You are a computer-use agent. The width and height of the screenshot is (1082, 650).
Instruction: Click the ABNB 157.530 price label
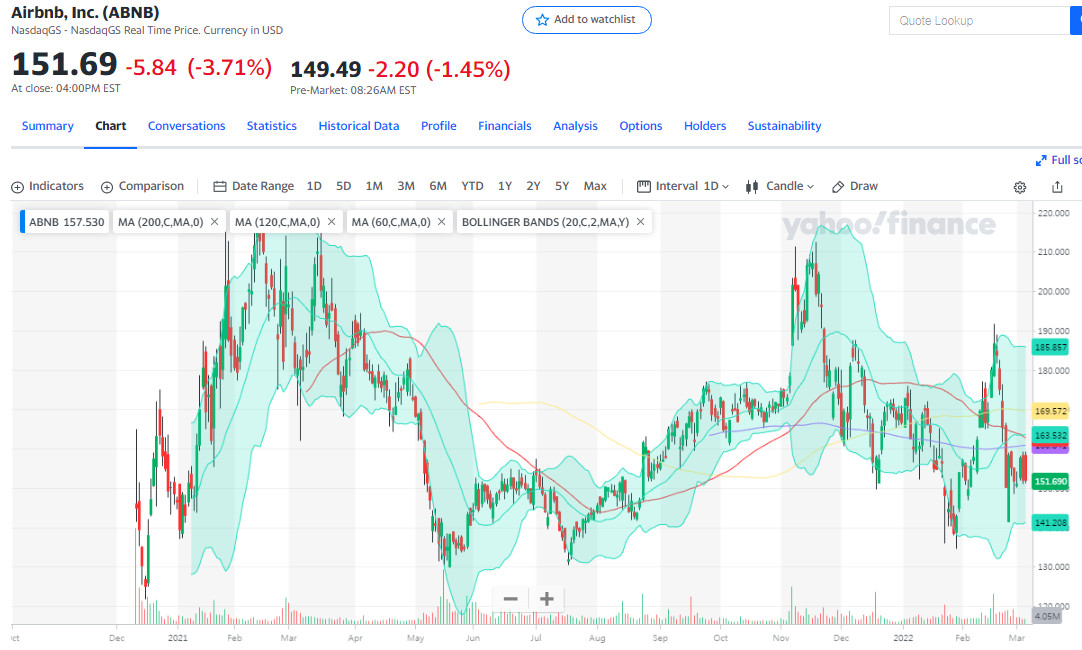[x=66, y=222]
